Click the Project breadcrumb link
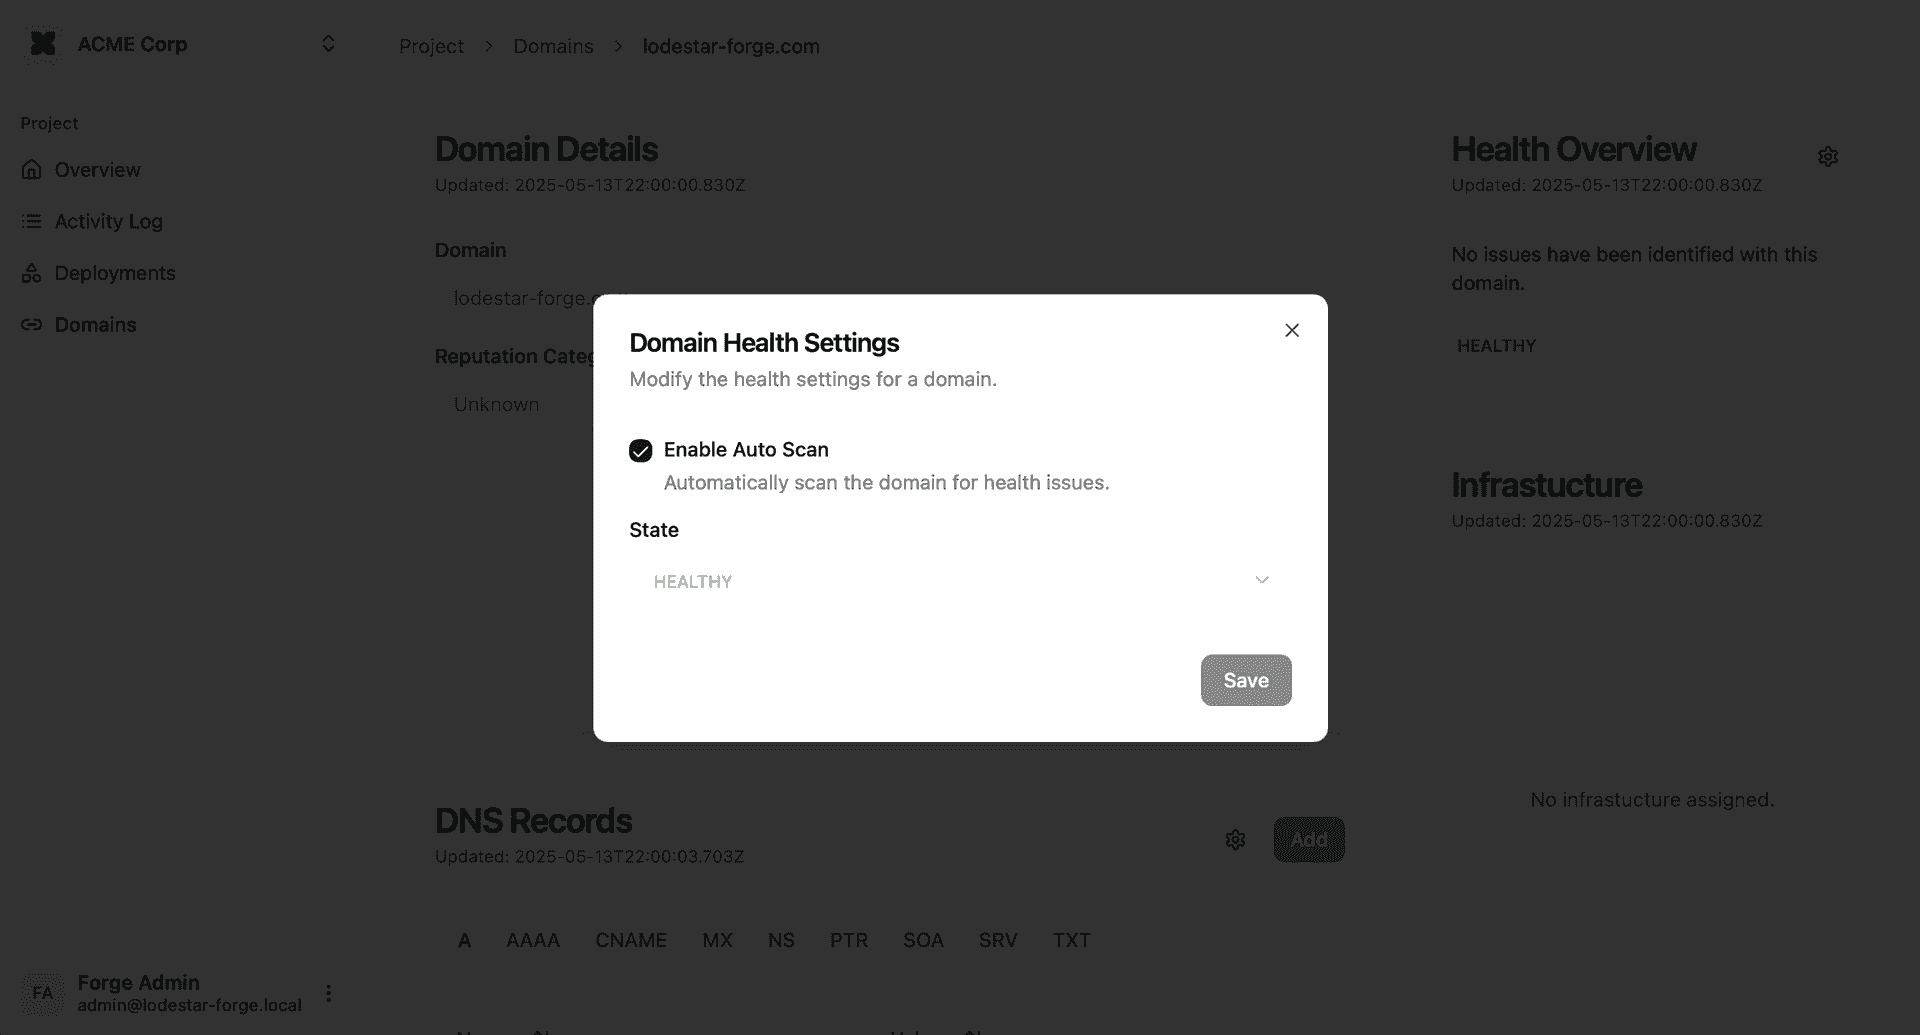This screenshot has width=1920, height=1035. click(431, 46)
